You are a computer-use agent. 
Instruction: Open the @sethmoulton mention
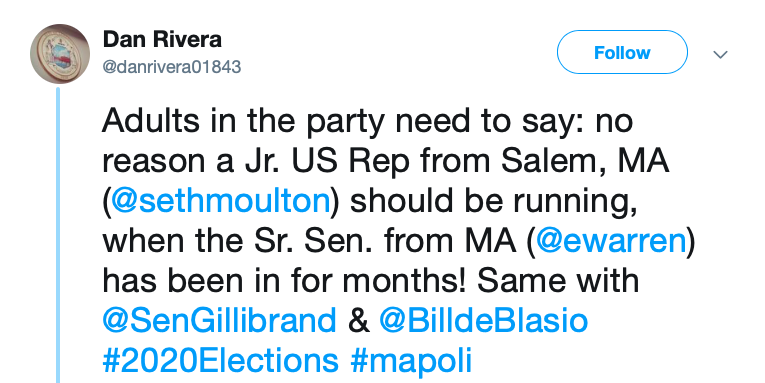click(x=221, y=201)
